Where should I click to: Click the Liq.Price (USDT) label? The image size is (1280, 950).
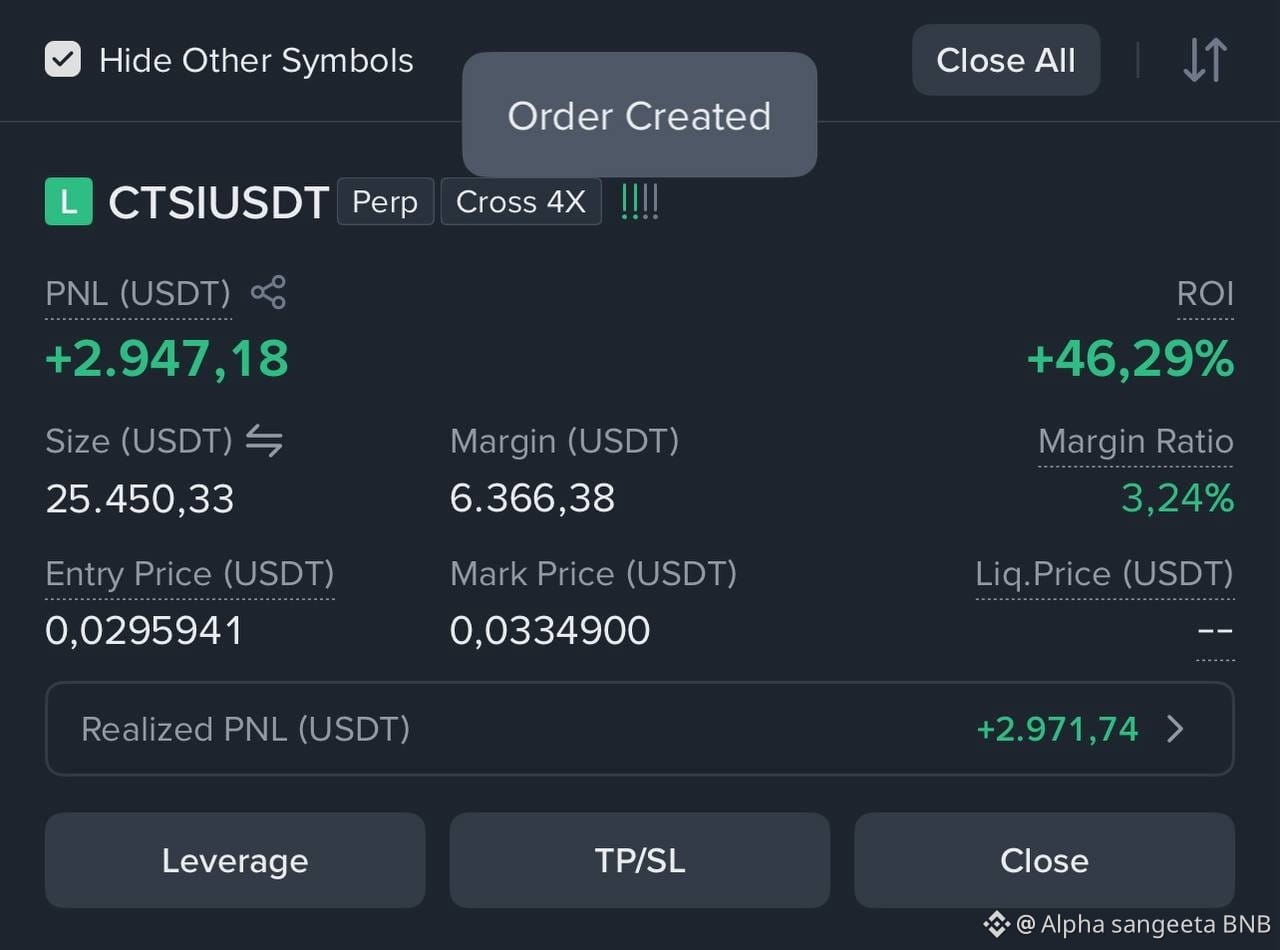(1105, 574)
